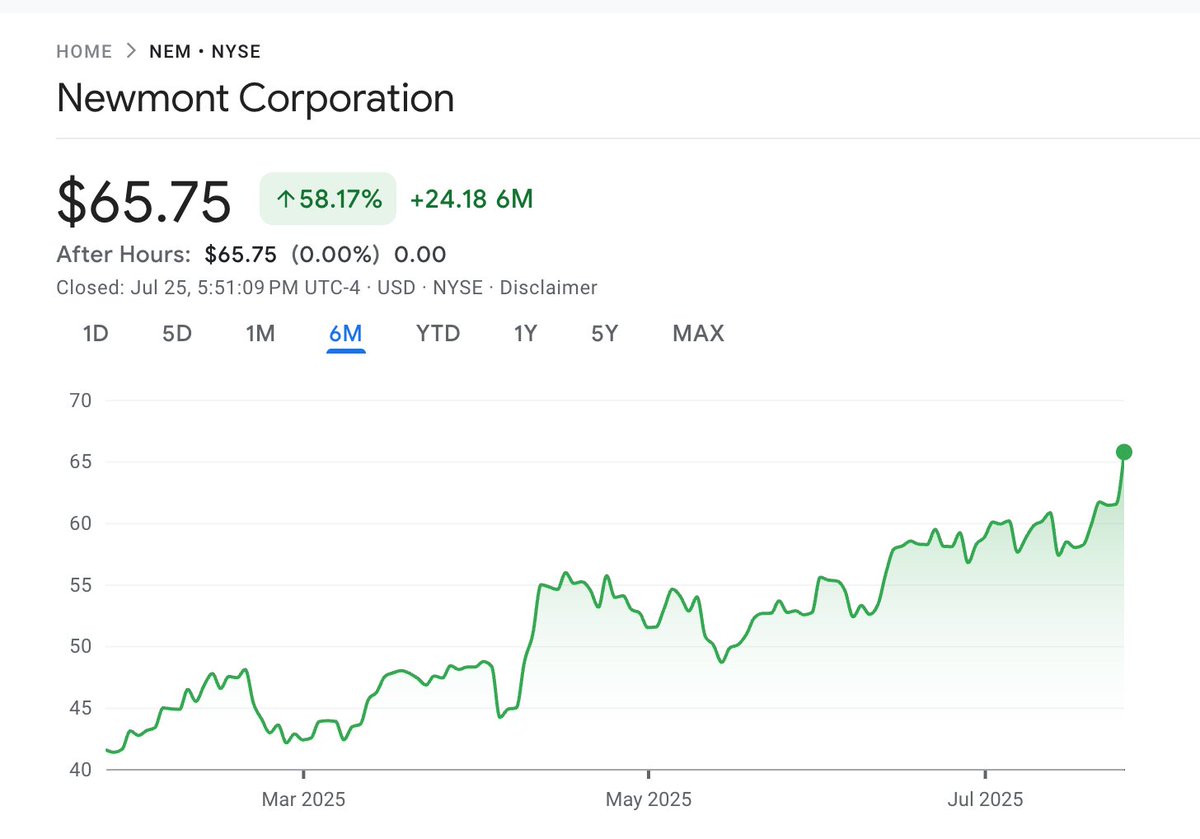
Task: Click the green 58.17% change badge
Action: click(x=328, y=199)
